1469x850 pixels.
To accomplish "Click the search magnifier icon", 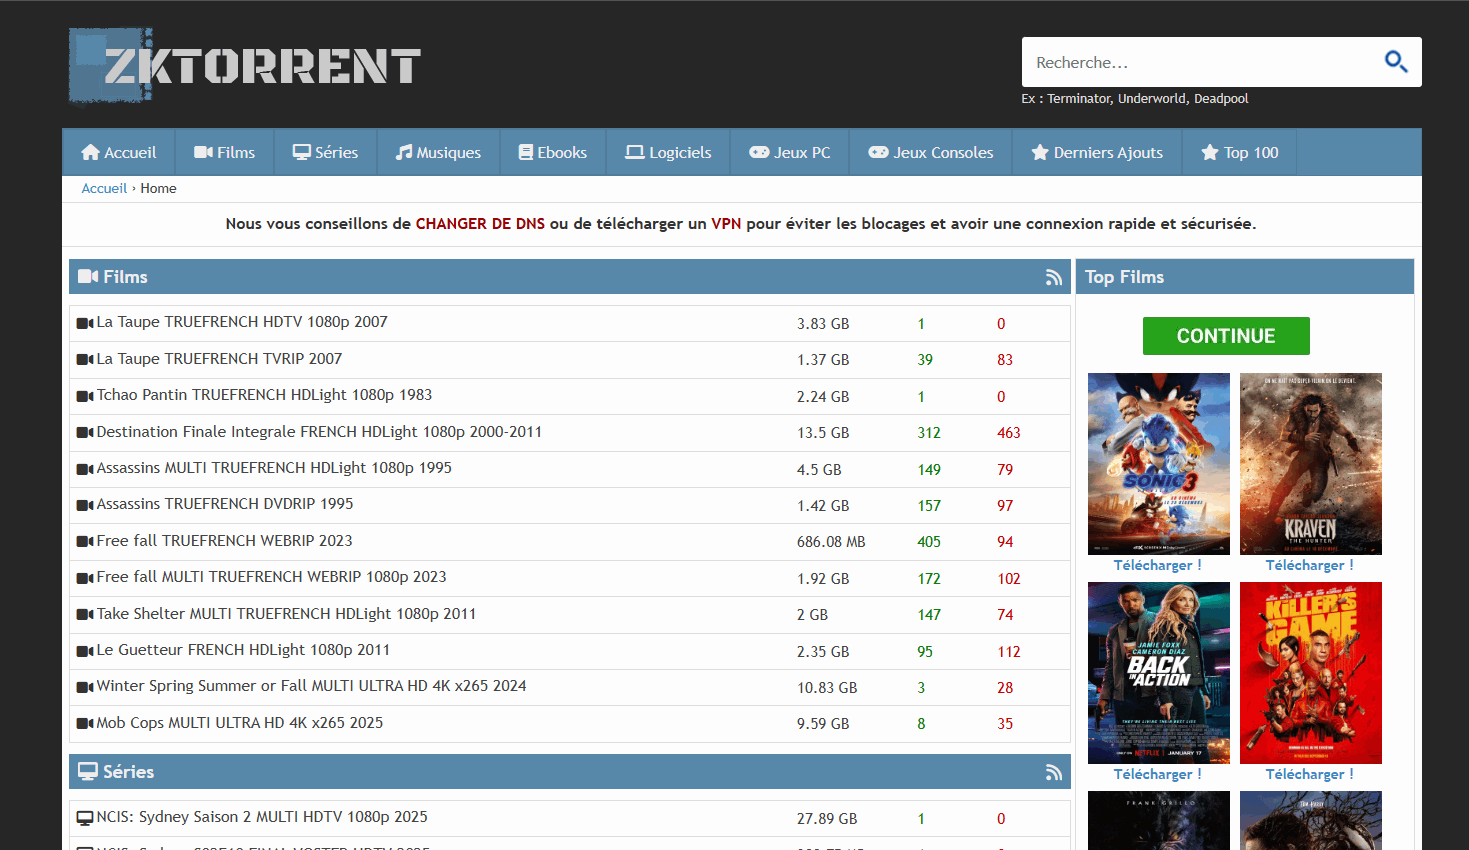I will click(x=1396, y=62).
